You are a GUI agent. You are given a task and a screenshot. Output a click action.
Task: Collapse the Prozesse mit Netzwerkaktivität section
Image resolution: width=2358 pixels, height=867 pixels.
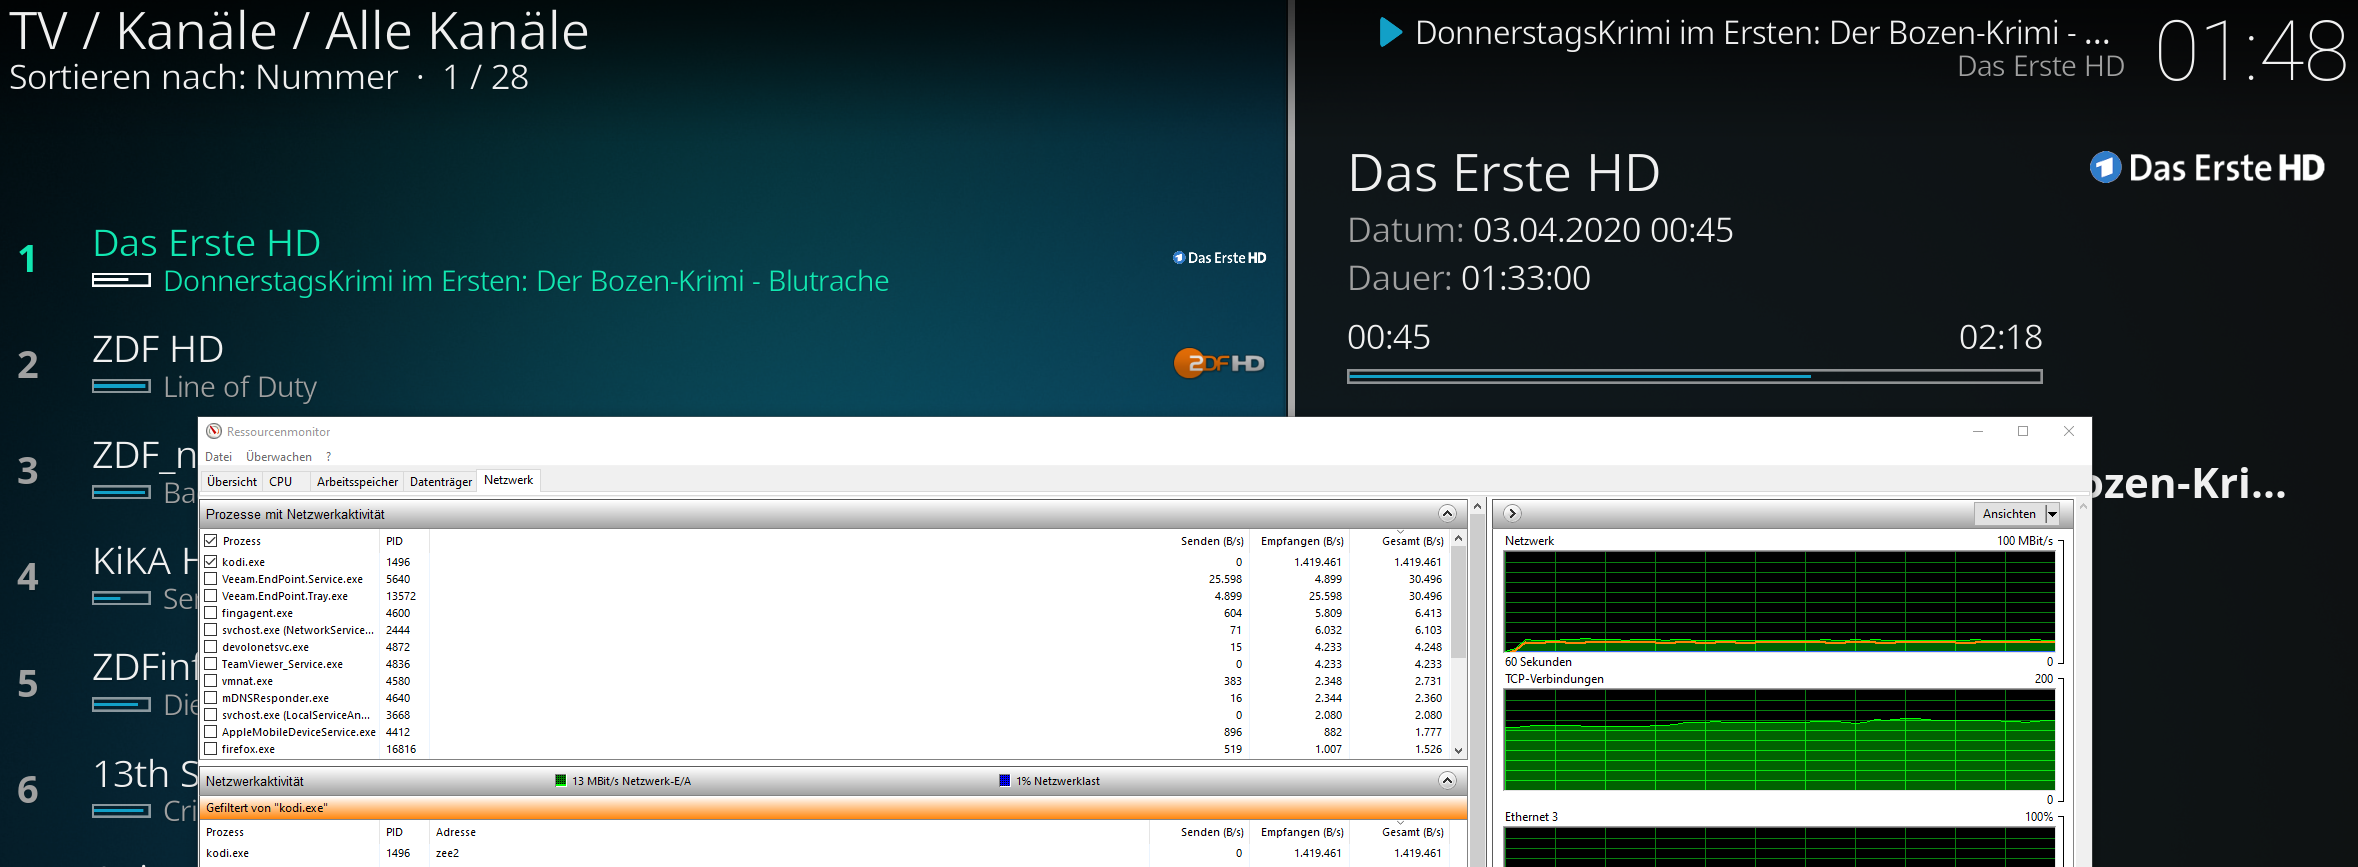[1446, 513]
